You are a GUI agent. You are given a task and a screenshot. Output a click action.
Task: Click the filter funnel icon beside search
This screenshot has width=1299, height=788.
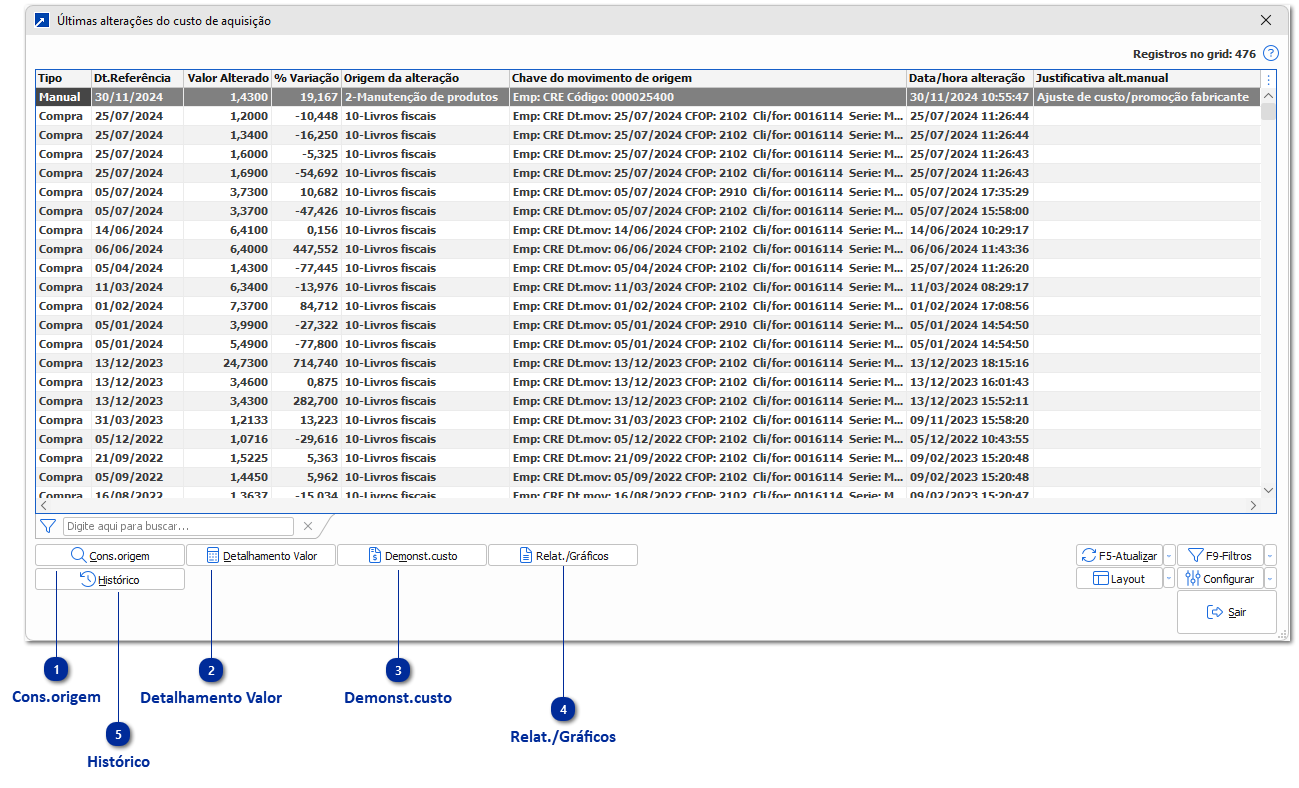(47, 526)
